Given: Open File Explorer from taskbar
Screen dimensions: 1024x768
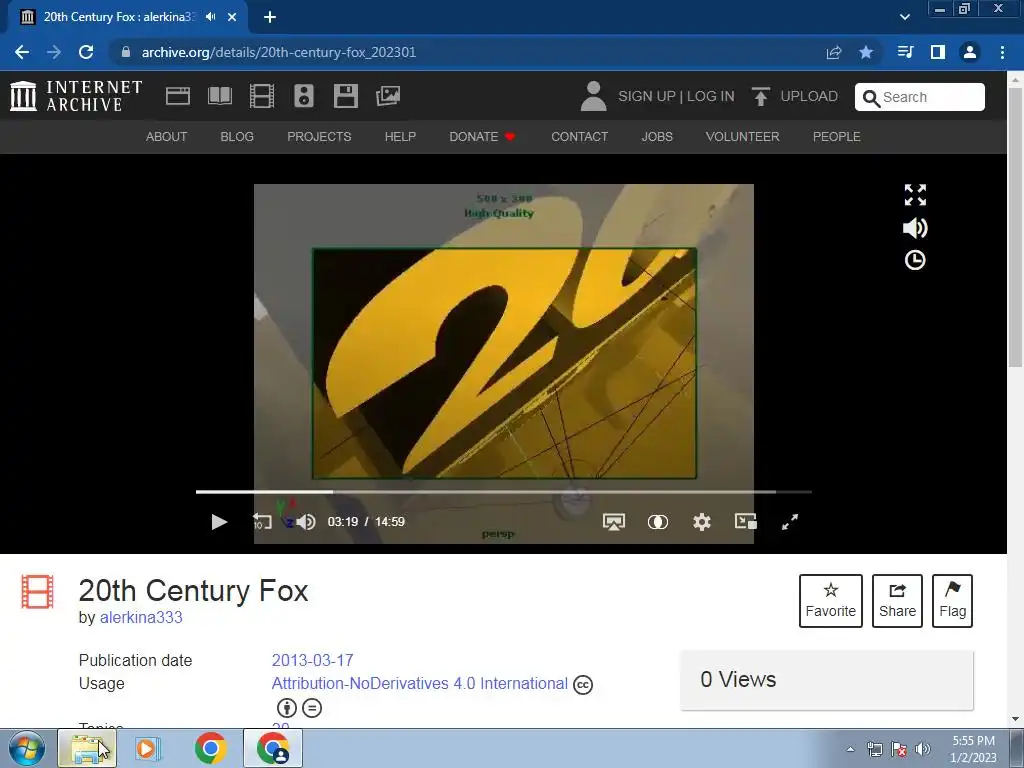Looking at the screenshot, I should coord(87,748).
